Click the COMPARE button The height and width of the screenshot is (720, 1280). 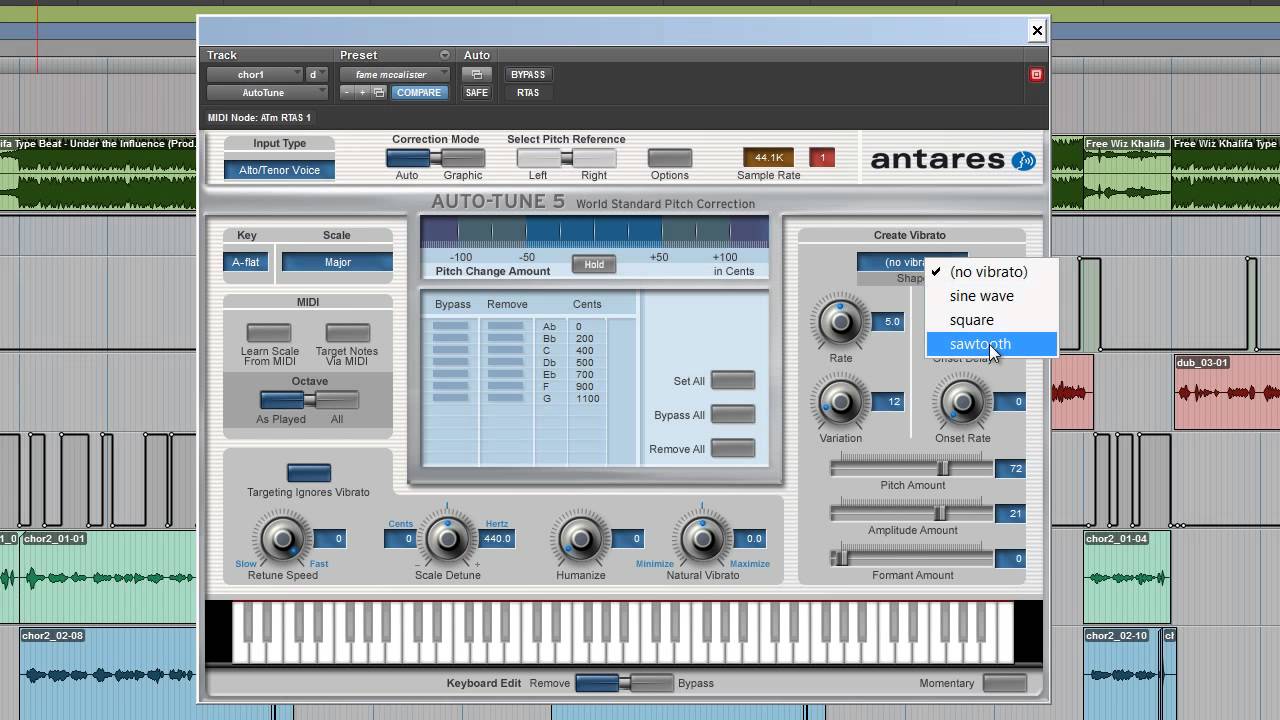pyautogui.click(x=418, y=92)
